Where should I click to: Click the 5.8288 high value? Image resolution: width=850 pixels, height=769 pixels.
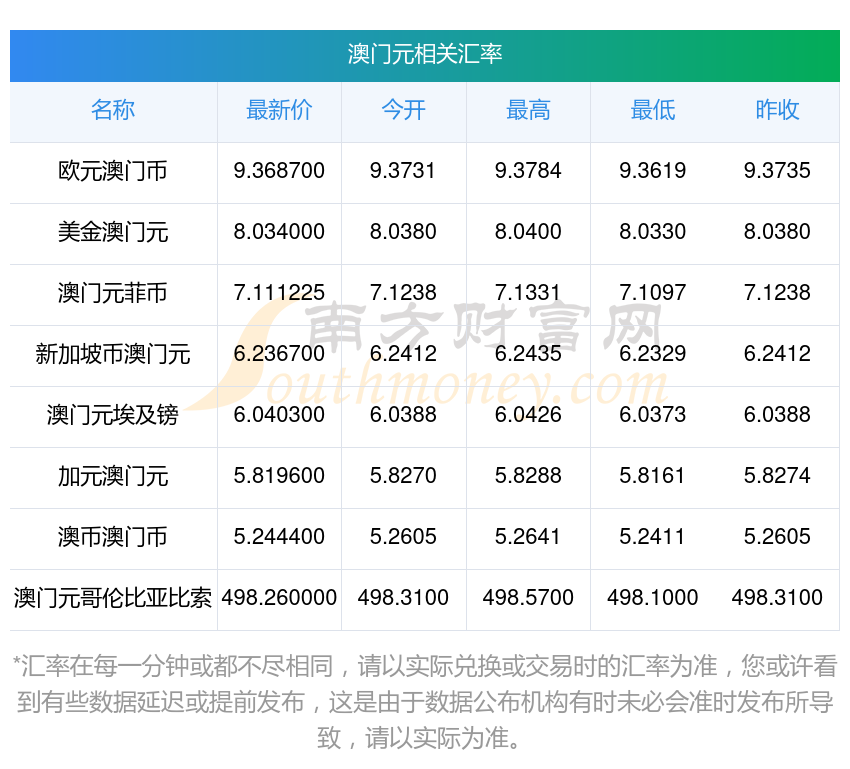528,476
